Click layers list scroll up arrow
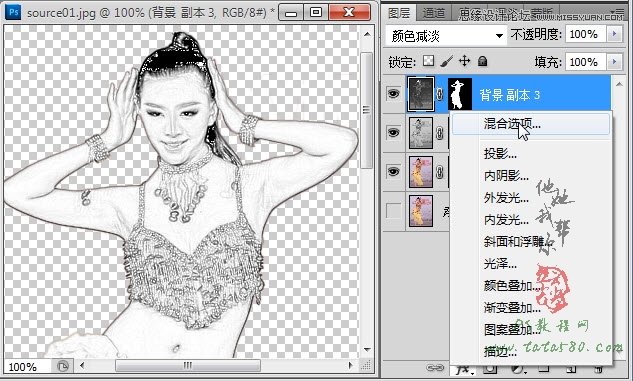633x381 pixels. coord(619,84)
